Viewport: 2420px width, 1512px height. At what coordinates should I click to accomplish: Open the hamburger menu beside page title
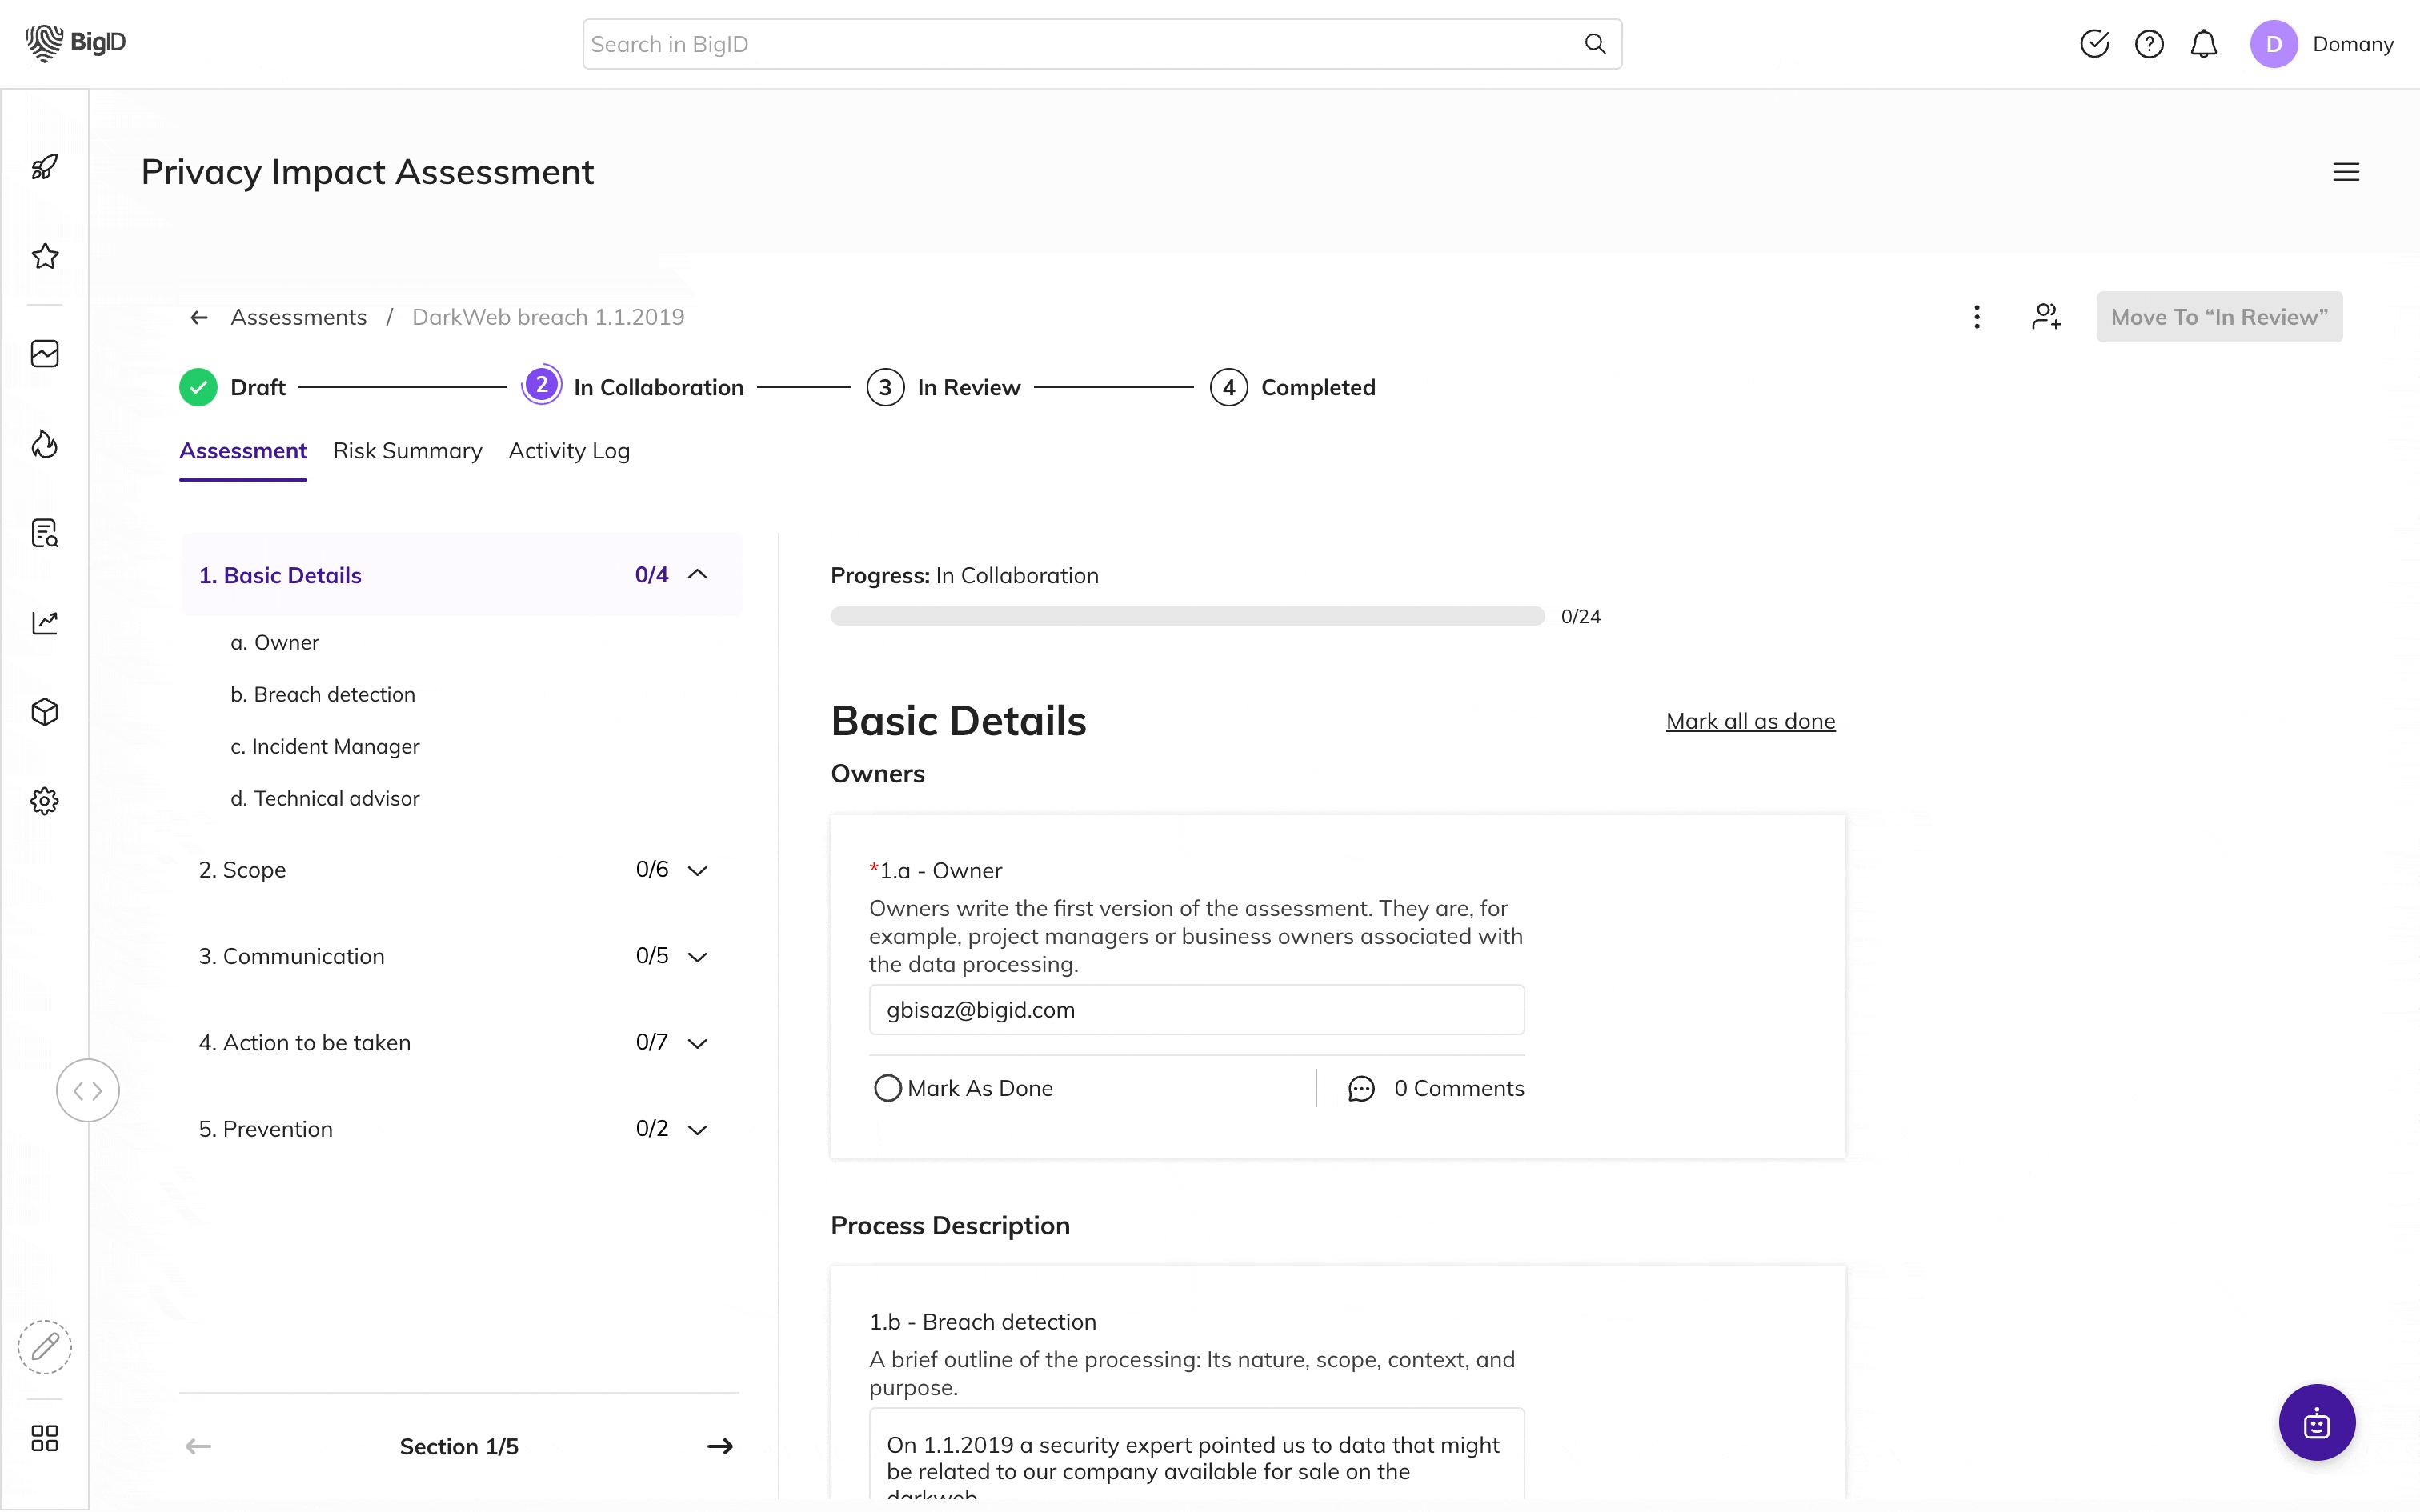coord(2346,172)
